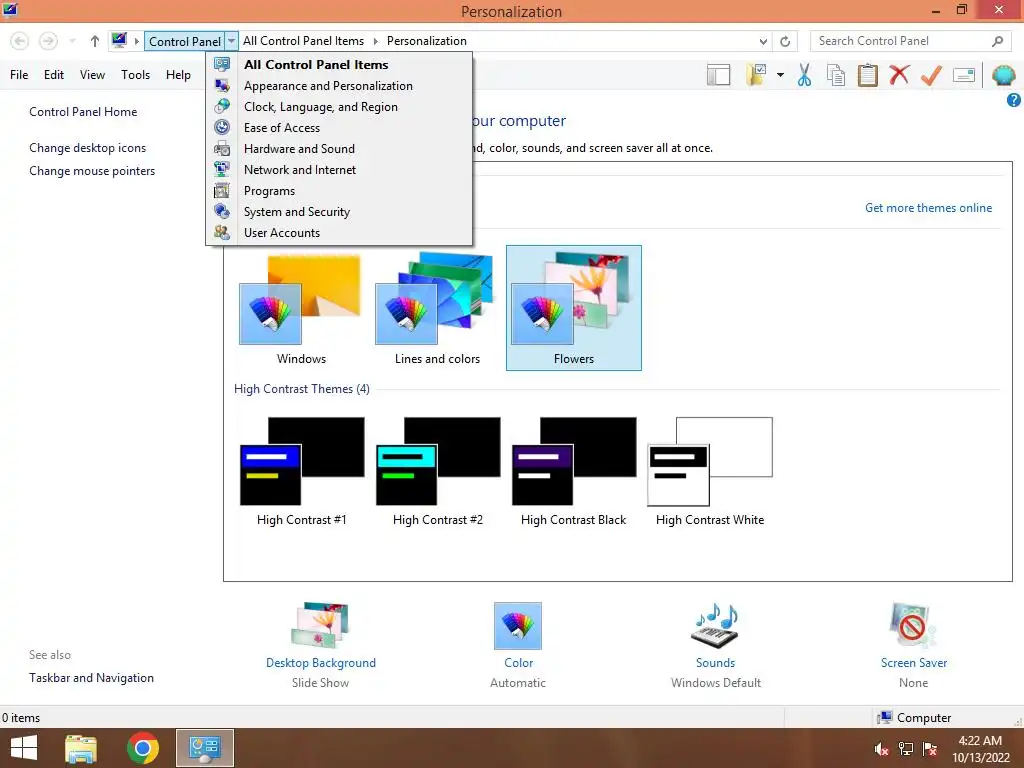Click the Copy toolbar icon
Image resolution: width=1024 pixels, height=768 pixels.
(x=836, y=75)
